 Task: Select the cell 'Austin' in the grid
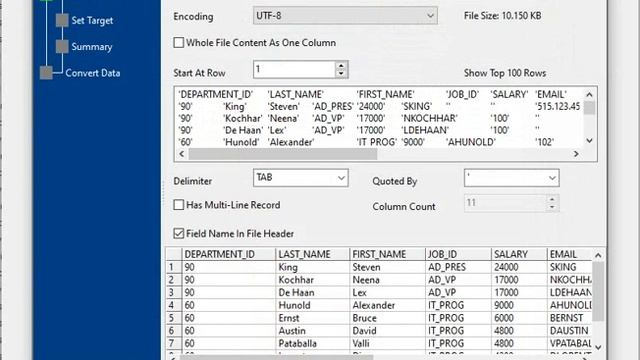tap(313, 331)
